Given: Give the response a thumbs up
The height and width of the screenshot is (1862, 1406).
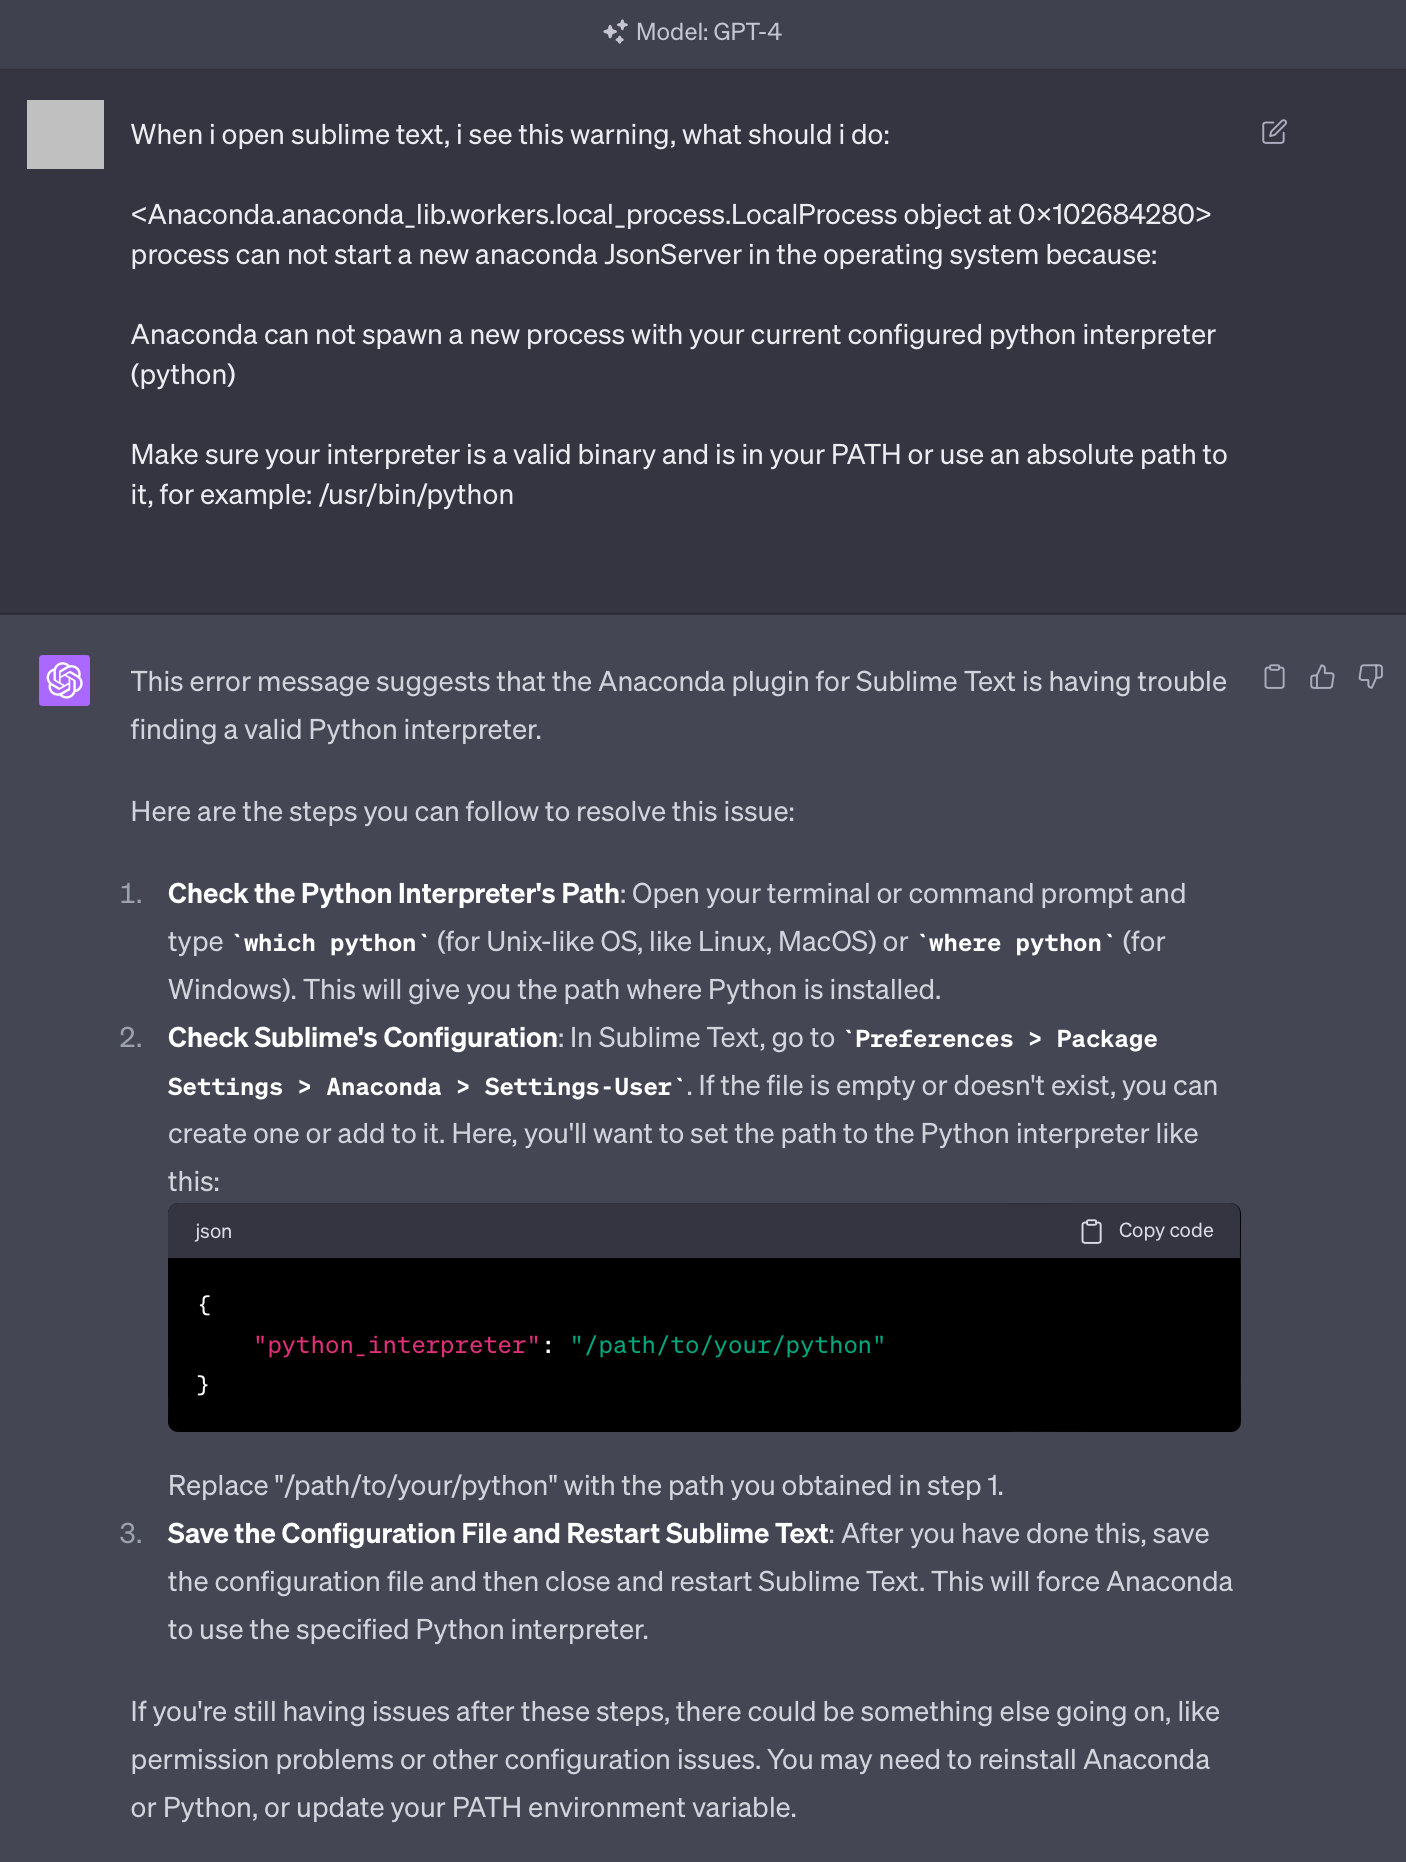Looking at the screenshot, I should [x=1322, y=677].
